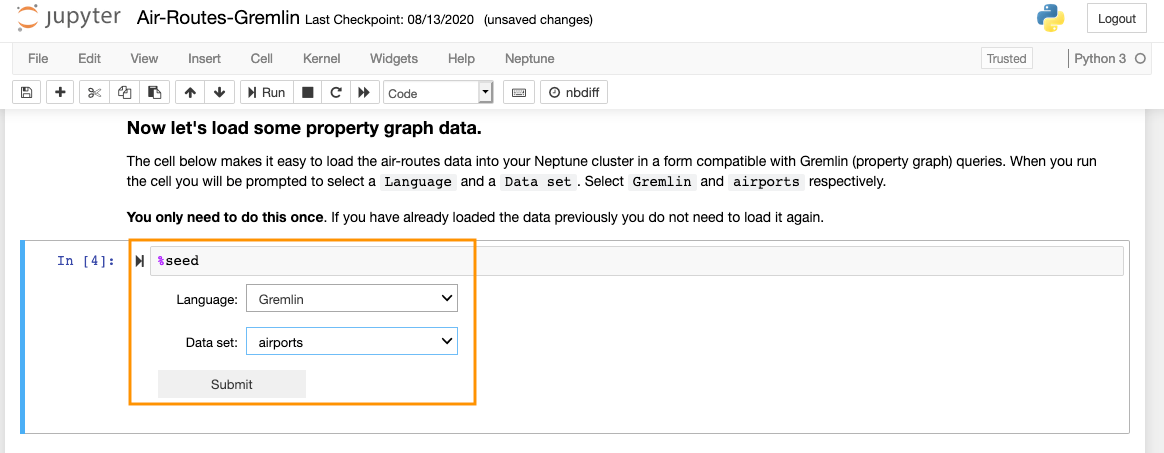Click into the %seed code cell
This screenshot has height=453, width=1164.
pos(636,261)
